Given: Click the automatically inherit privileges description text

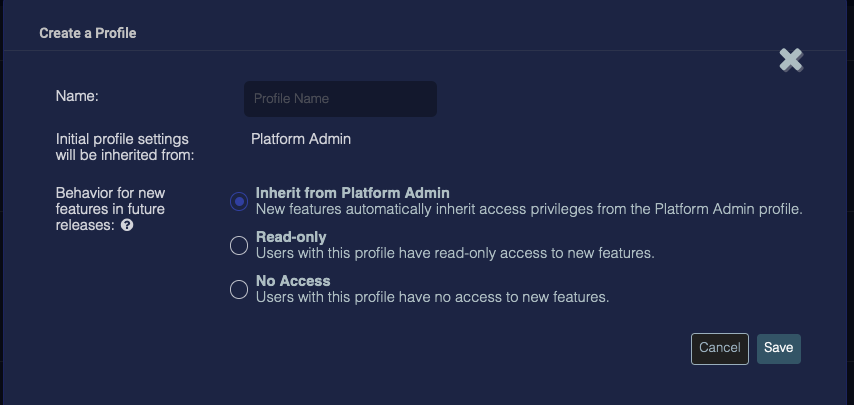Looking at the screenshot, I should pyautogui.click(x=529, y=209).
